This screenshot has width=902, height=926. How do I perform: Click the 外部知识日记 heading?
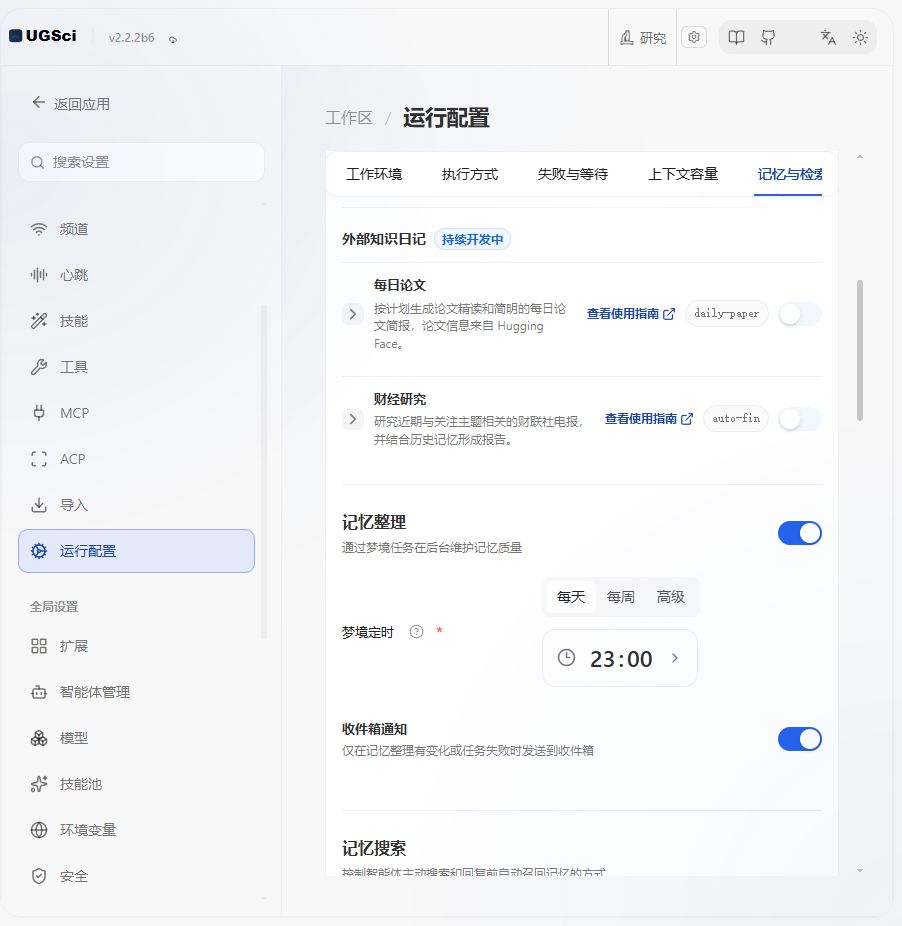[384, 239]
